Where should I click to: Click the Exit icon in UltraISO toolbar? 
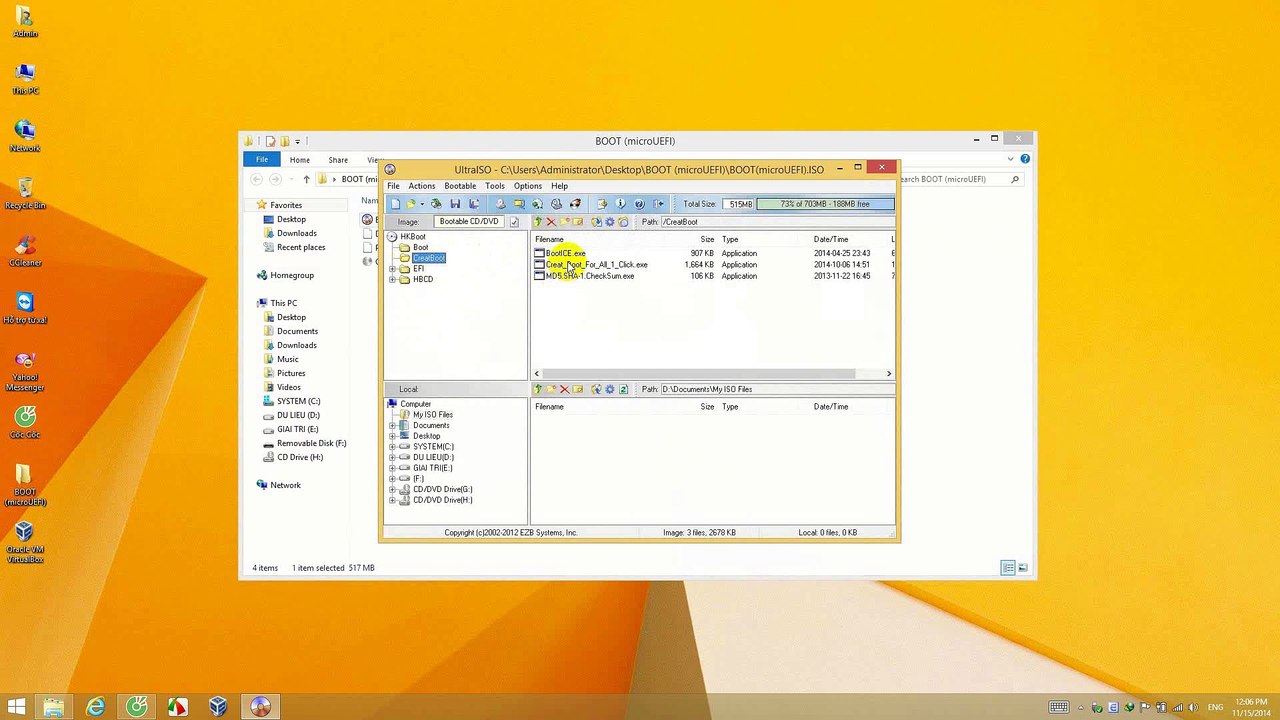click(x=658, y=204)
